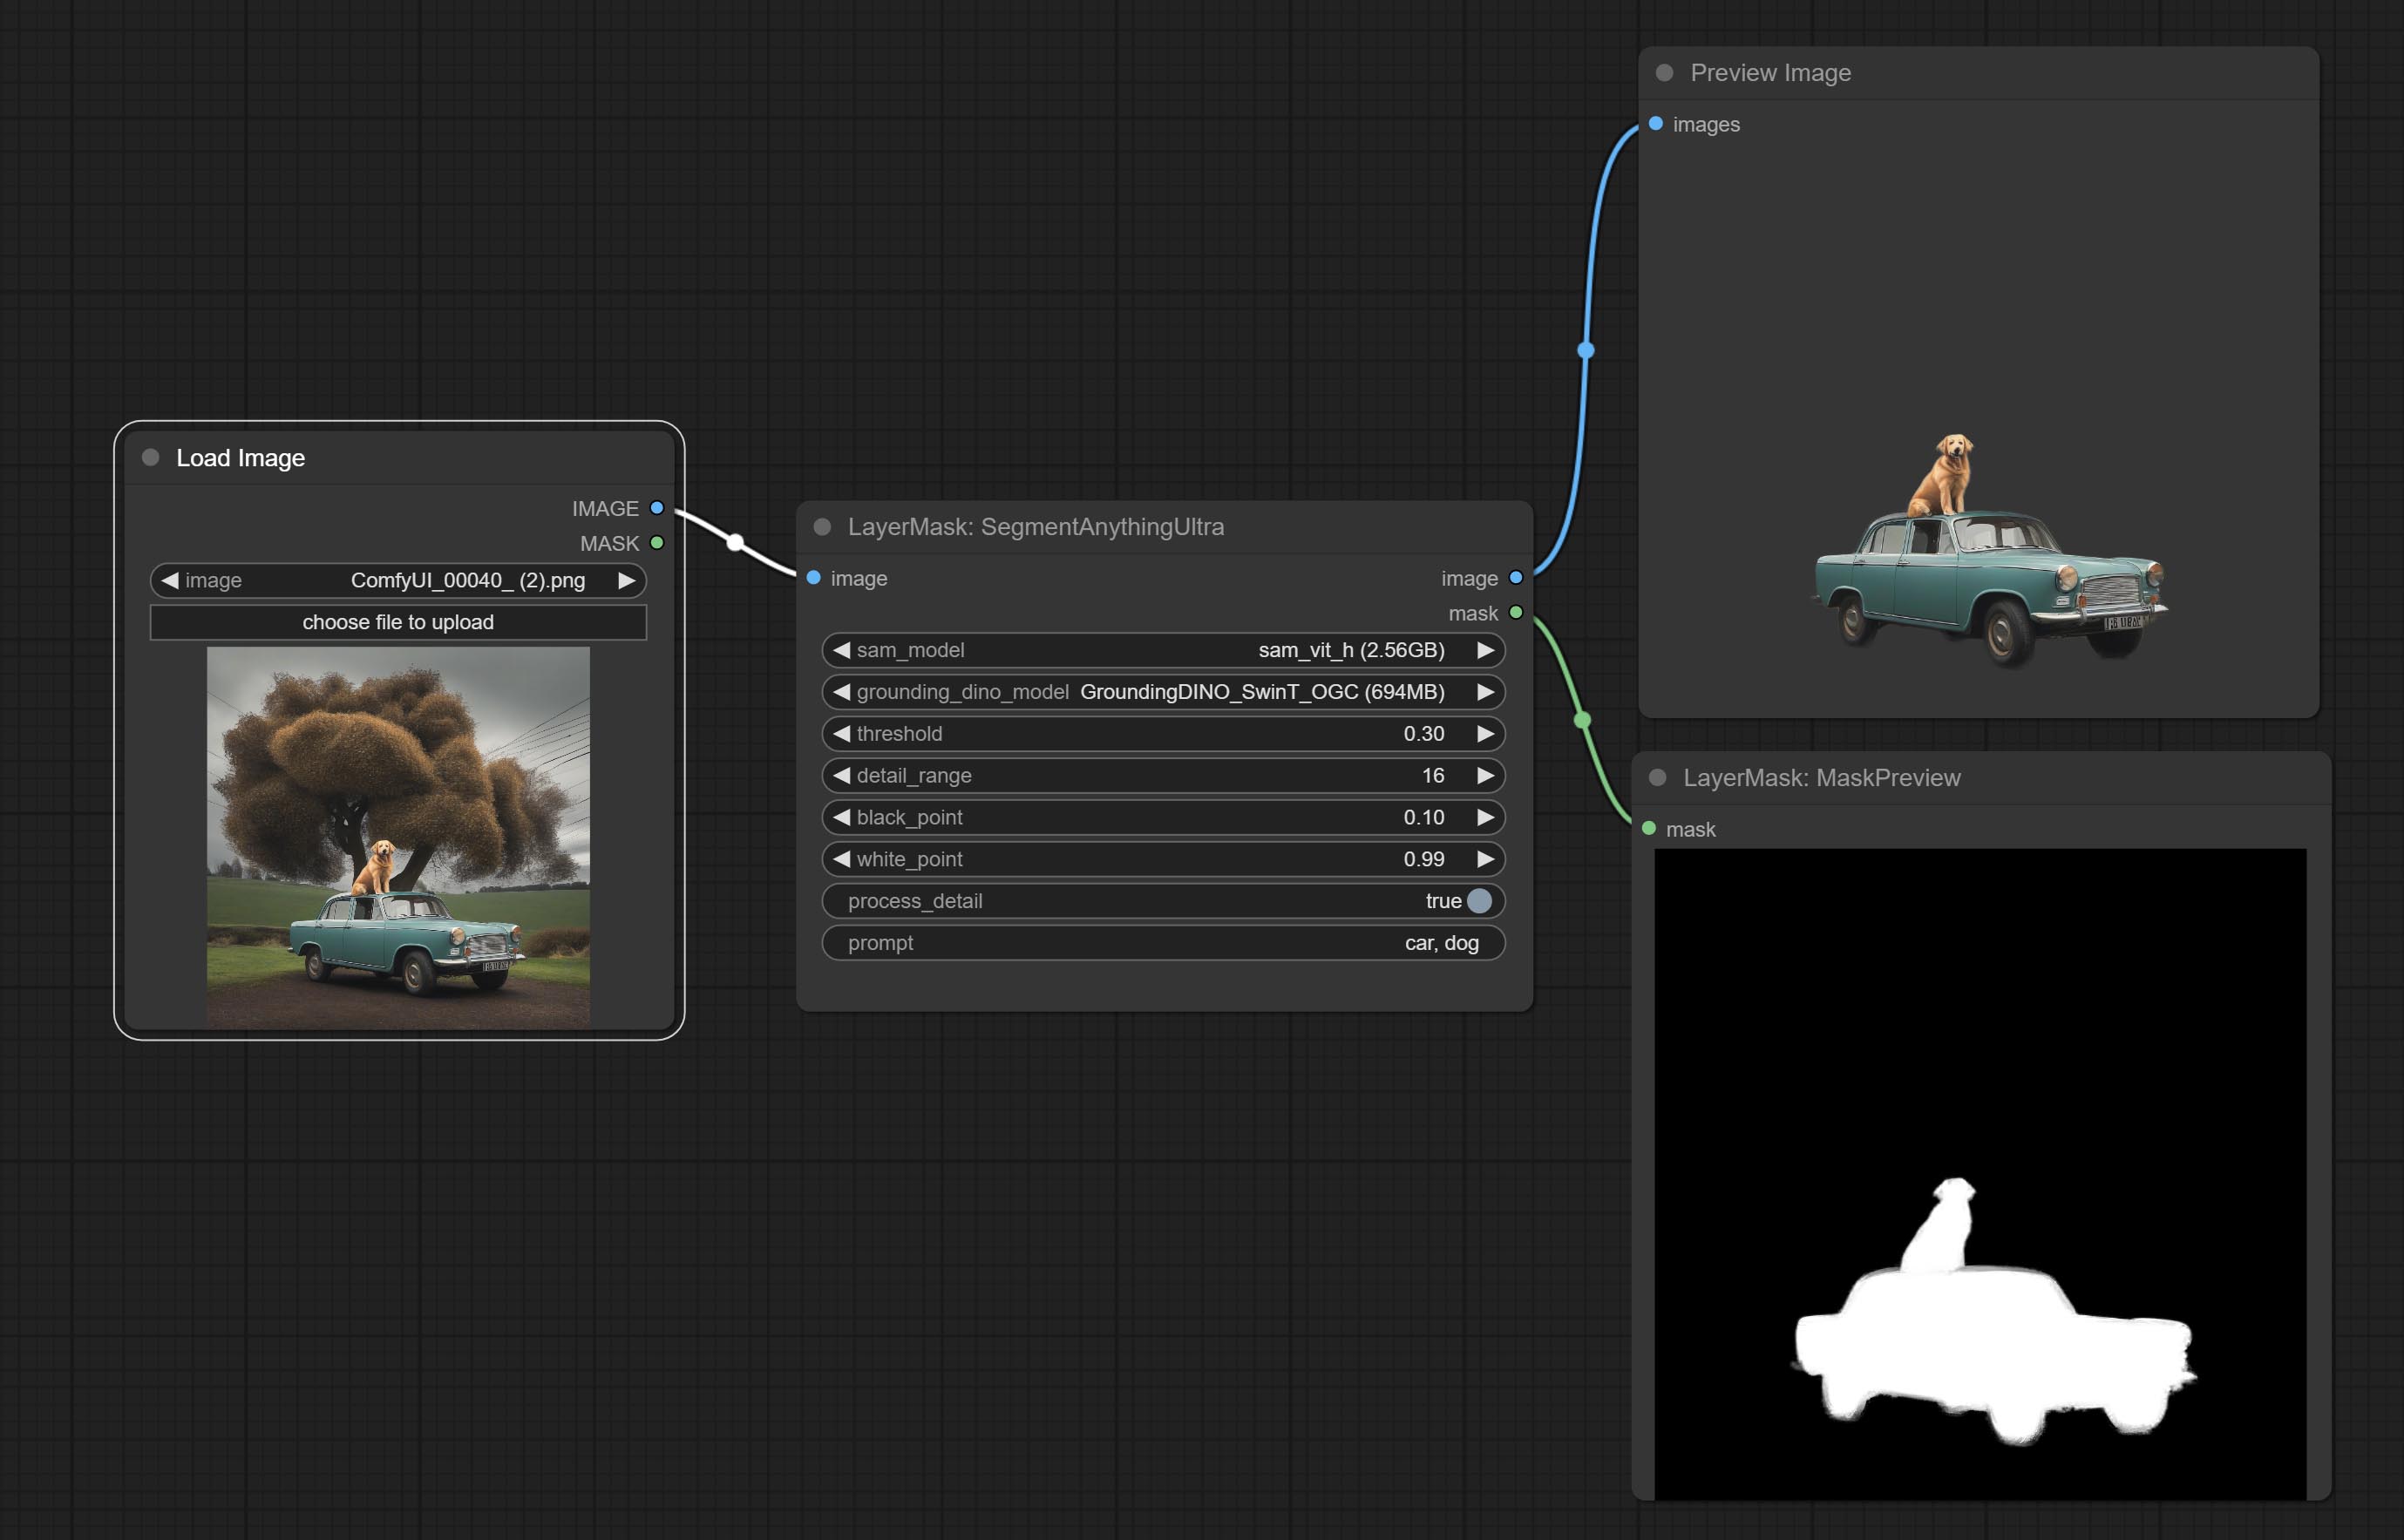Screen dimensions: 2404x1540
Task: Click the MaskPreview mask input socket
Action: (x=1649, y=829)
